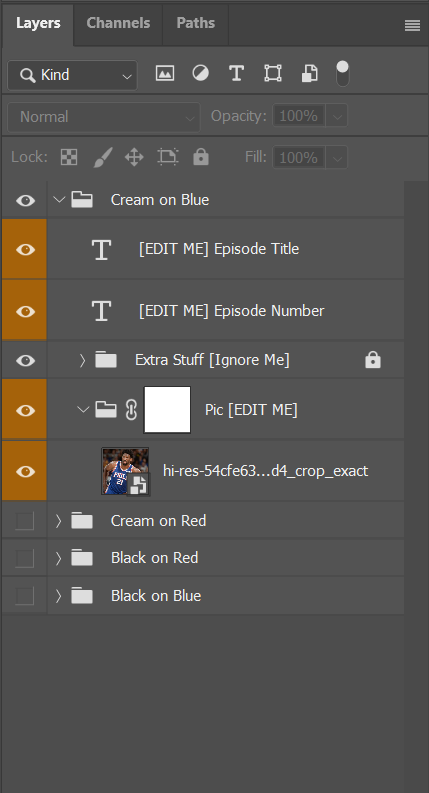Expand the Black on Red group
This screenshot has height=793, width=429.
(x=58, y=558)
